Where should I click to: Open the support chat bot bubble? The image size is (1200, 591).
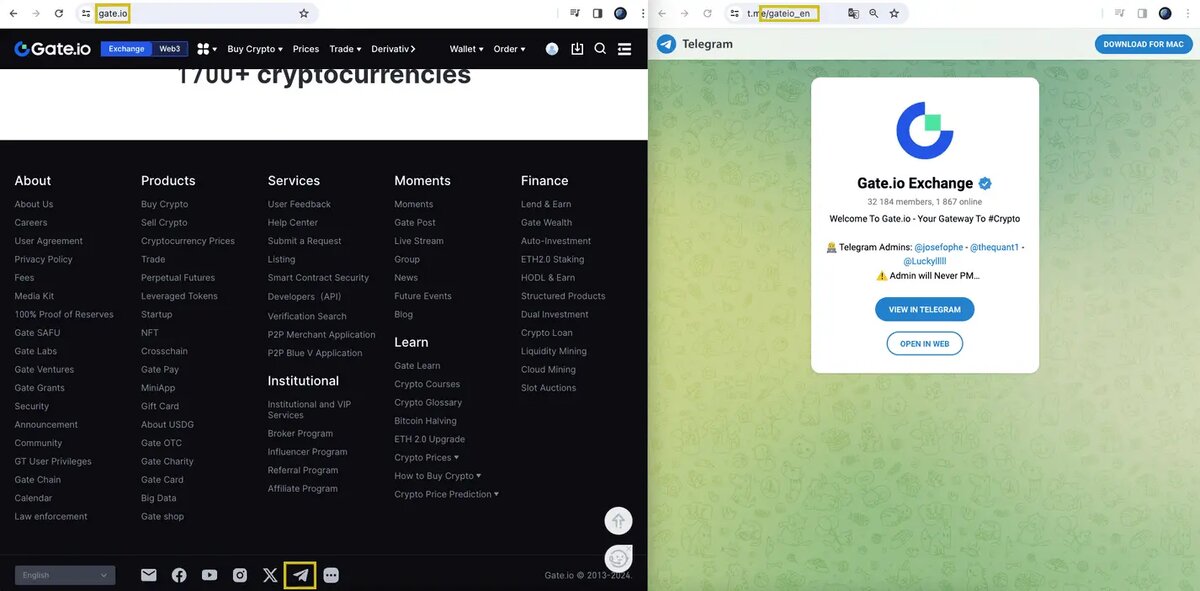point(619,558)
